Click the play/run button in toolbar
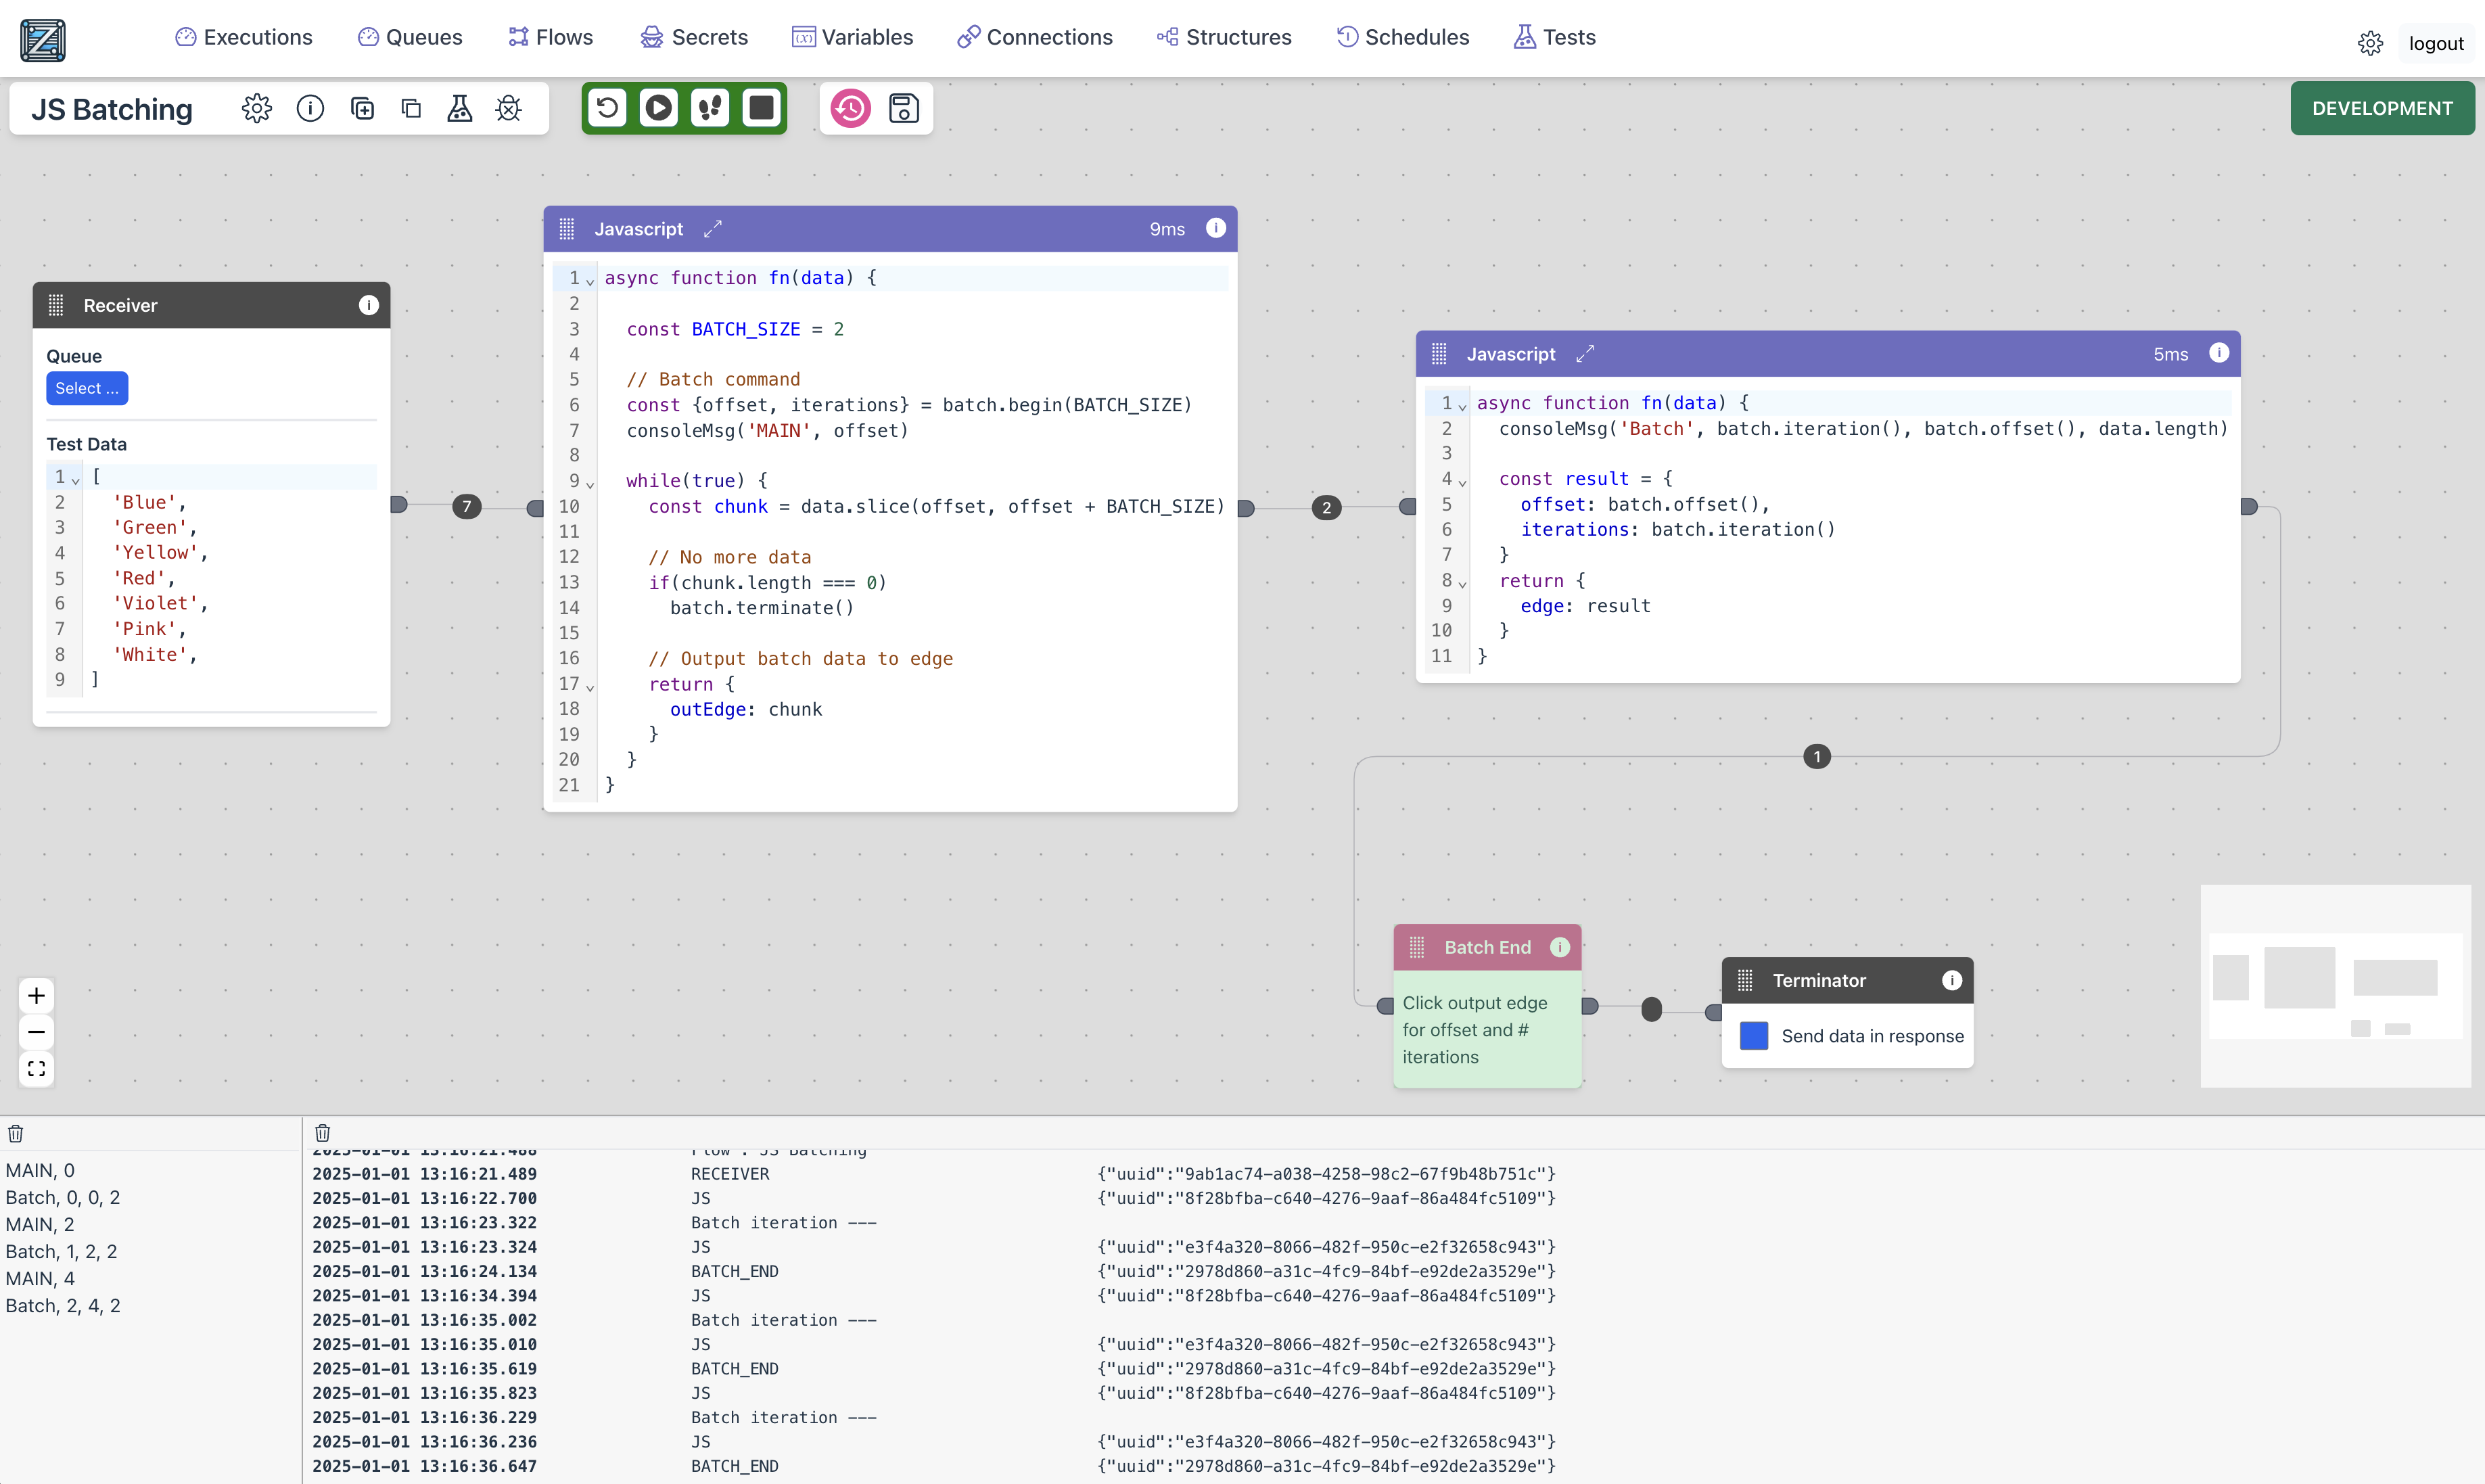The height and width of the screenshot is (1484, 2485). point(655,108)
